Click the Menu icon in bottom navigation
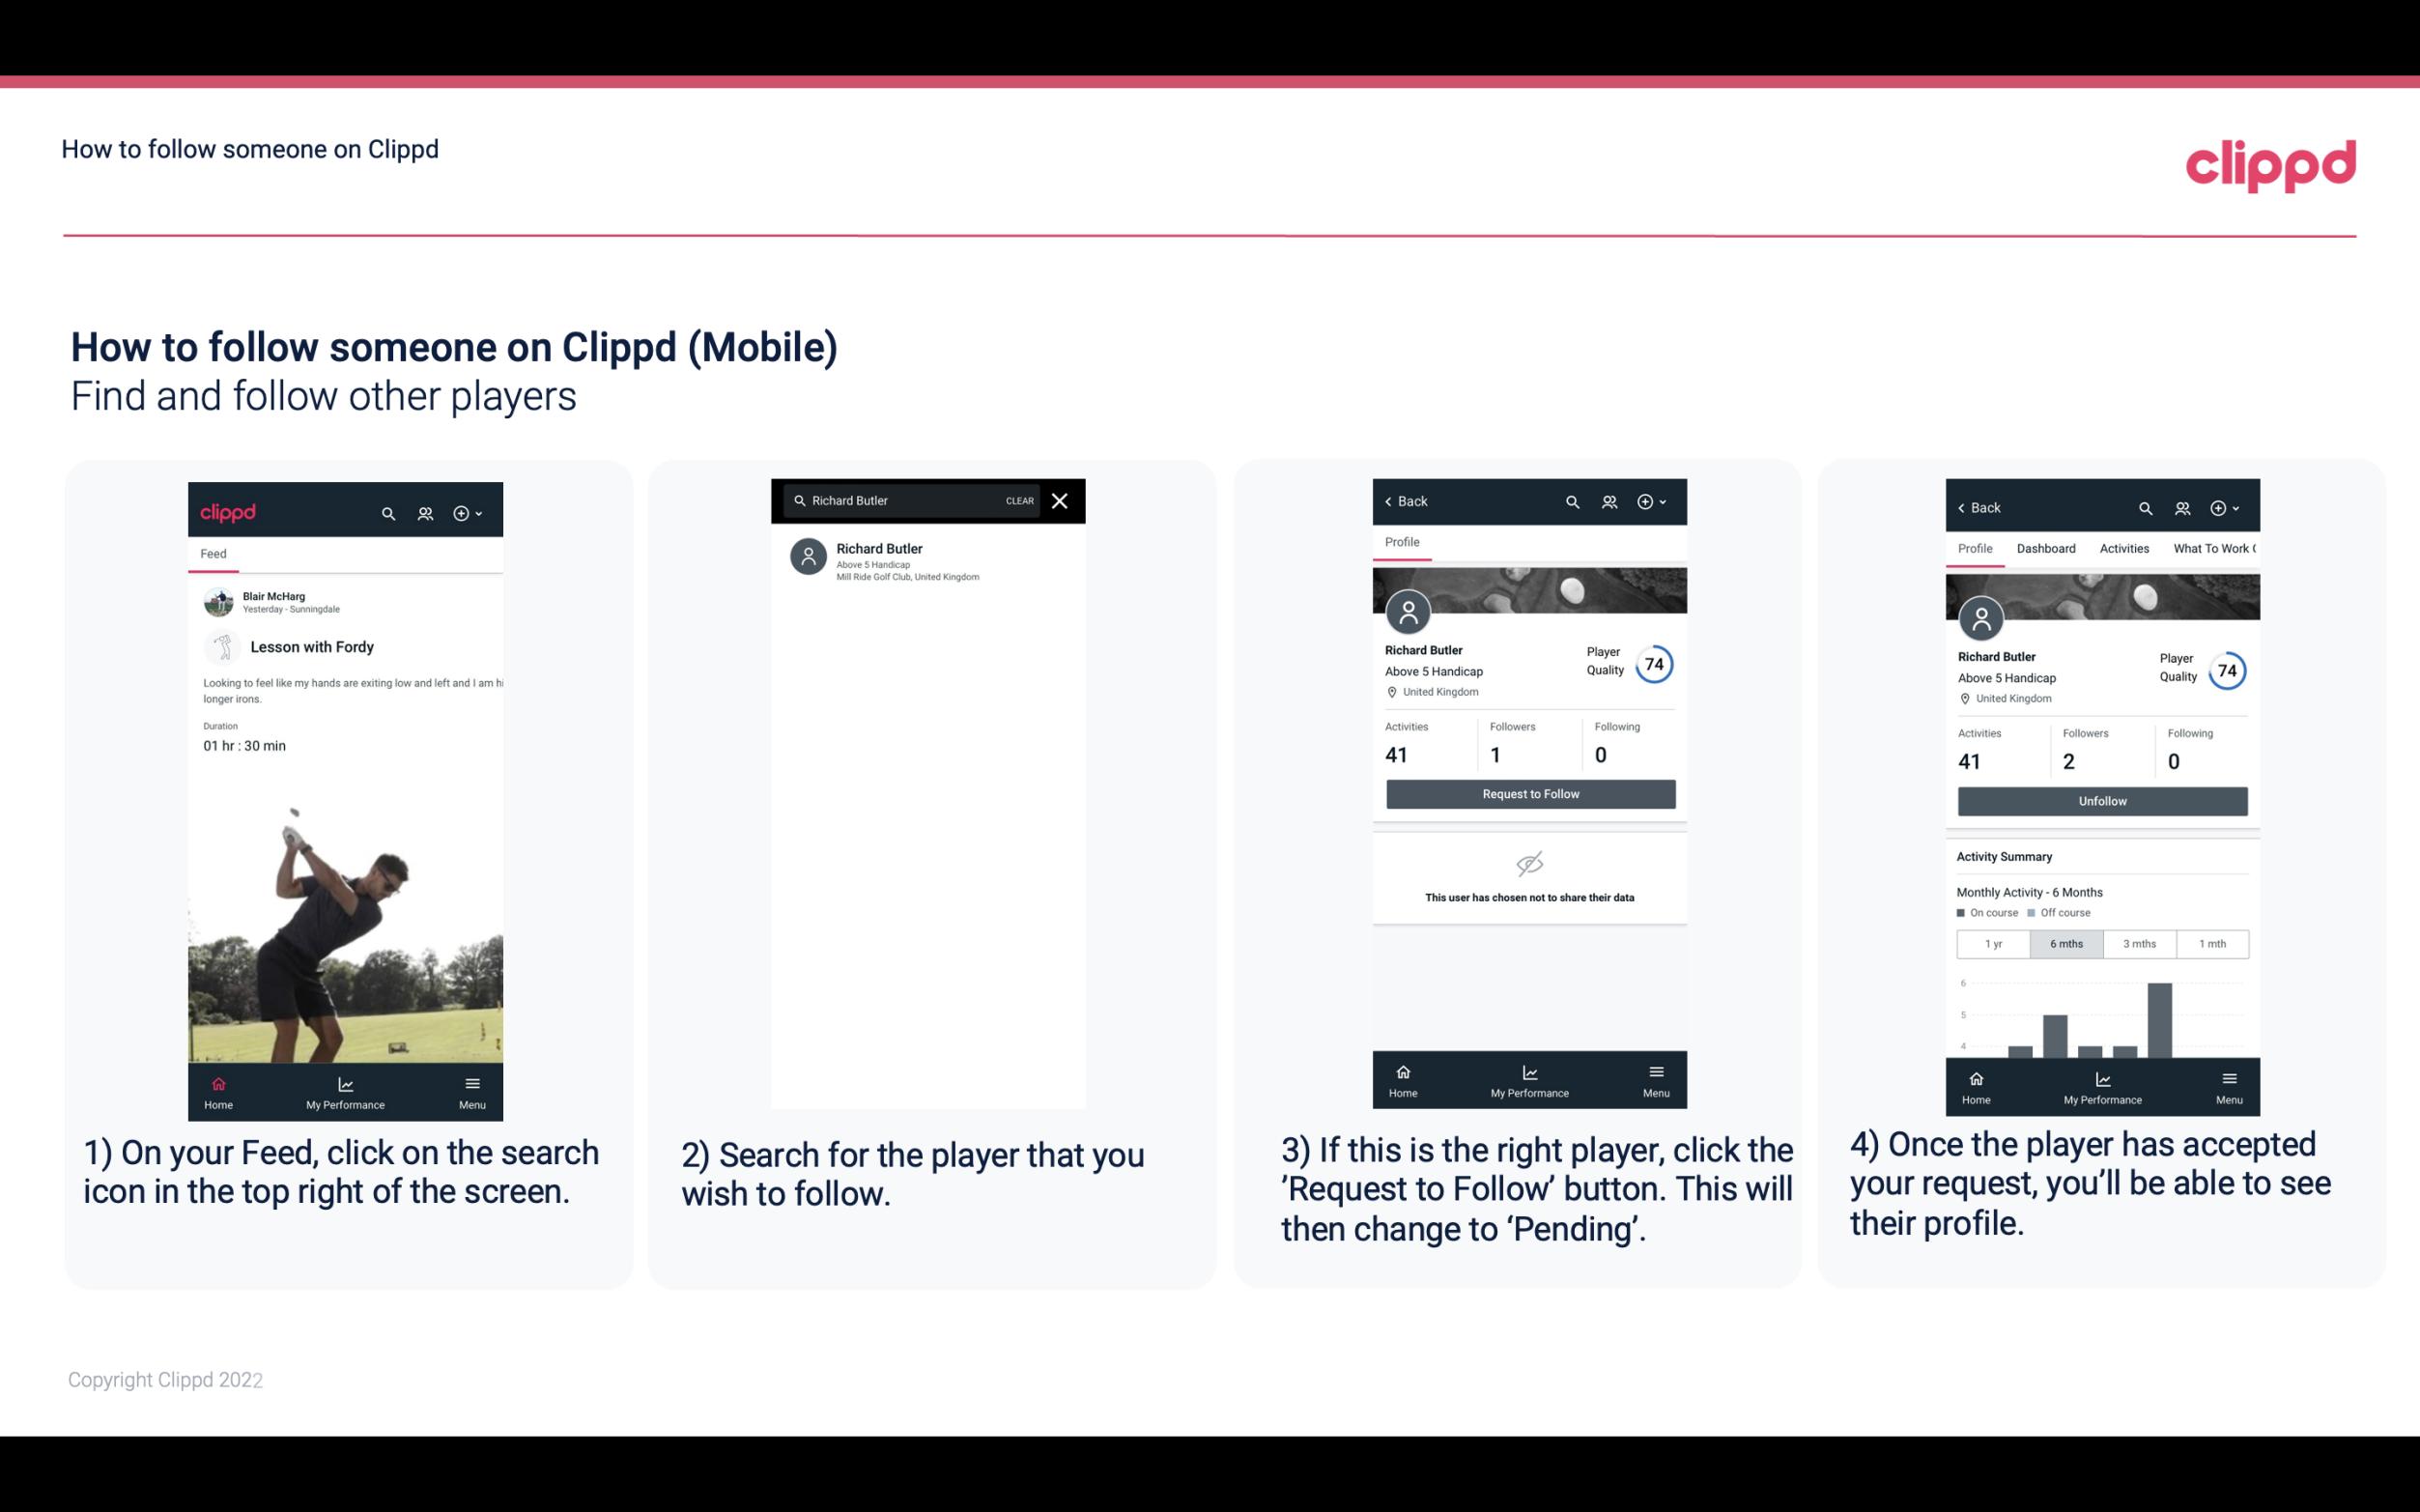 471,1083
